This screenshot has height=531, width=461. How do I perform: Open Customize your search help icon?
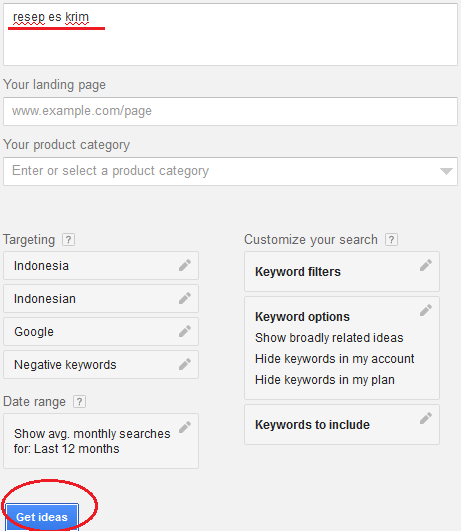pos(391,240)
